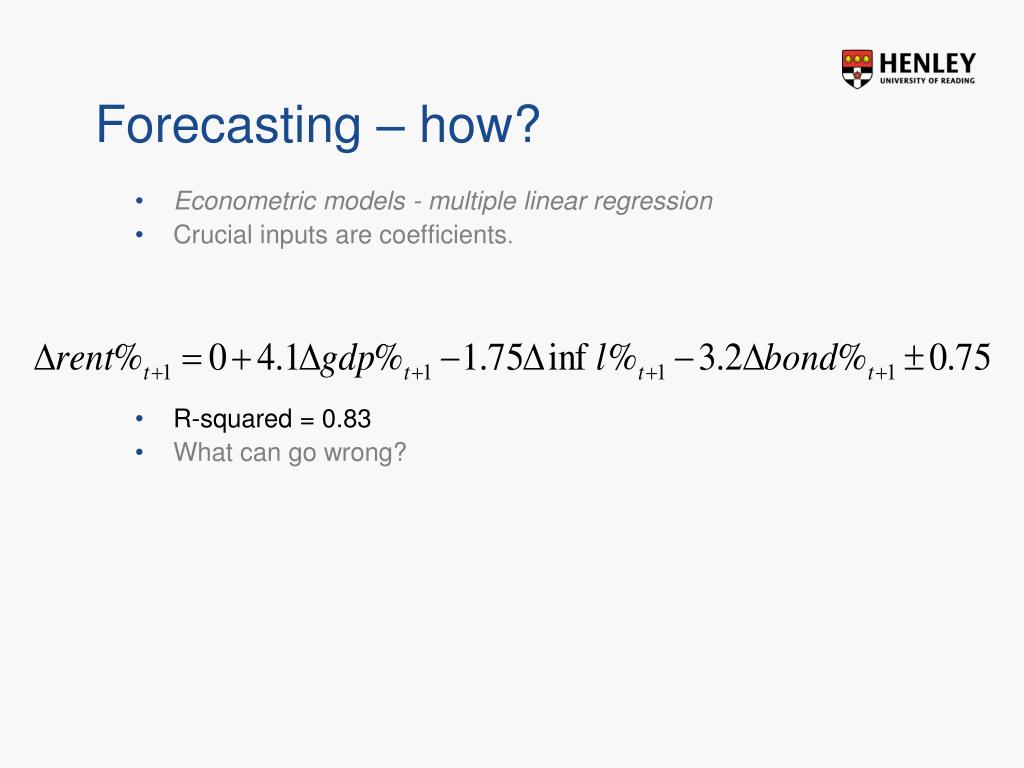1024x768 pixels.
Task: Select the 'Crucial inputs are coefficients' line
Action: [343, 234]
